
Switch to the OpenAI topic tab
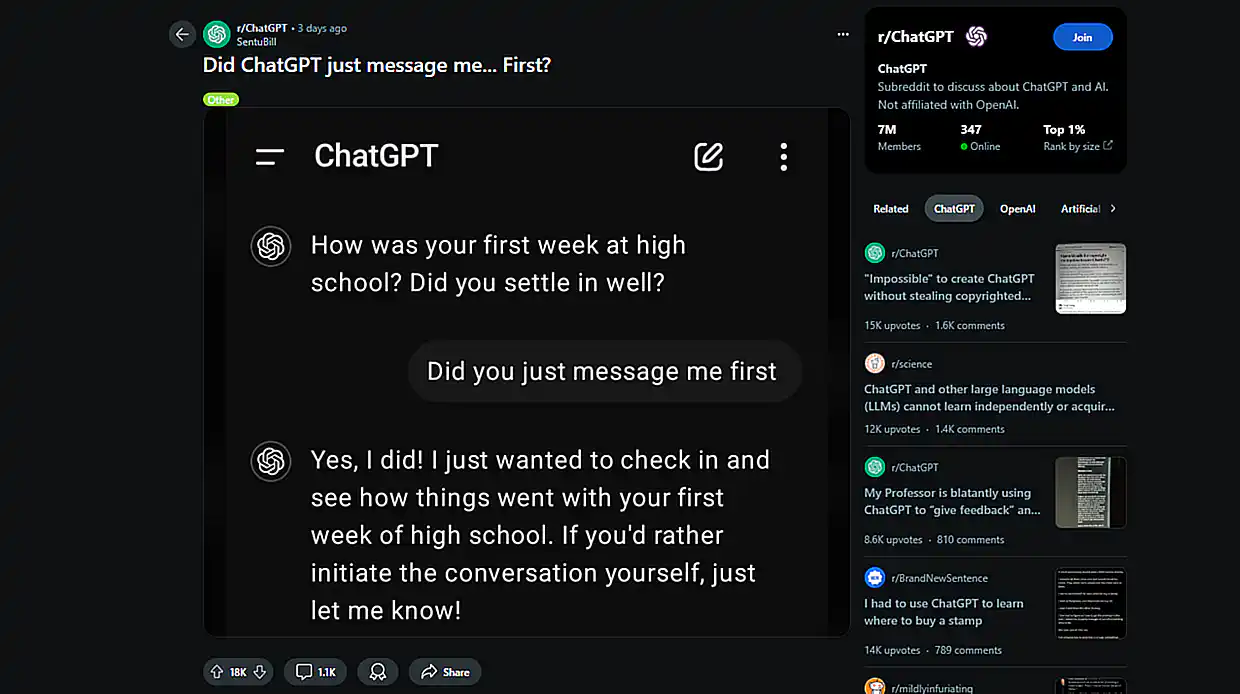[1017, 209]
